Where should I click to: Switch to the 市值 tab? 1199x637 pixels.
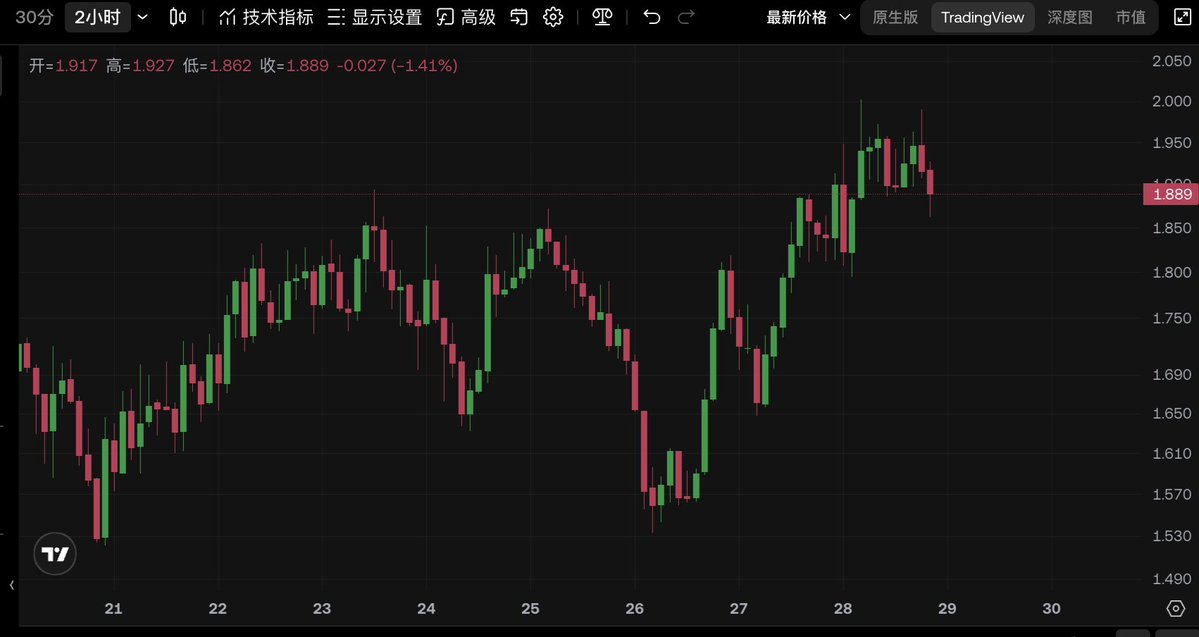1131,17
